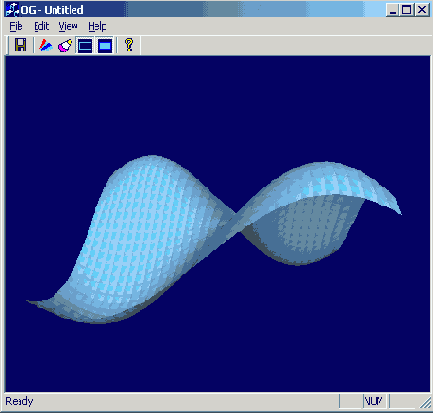The image size is (433, 413).
Task: Click the toolbar gripper handle
Action: (8, 45)
